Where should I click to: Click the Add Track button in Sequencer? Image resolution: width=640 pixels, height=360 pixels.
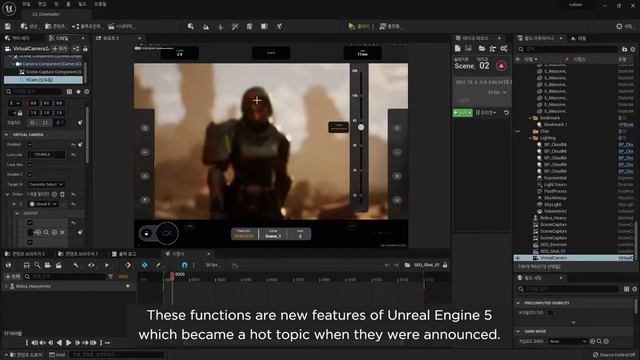(x=12, y=276)
